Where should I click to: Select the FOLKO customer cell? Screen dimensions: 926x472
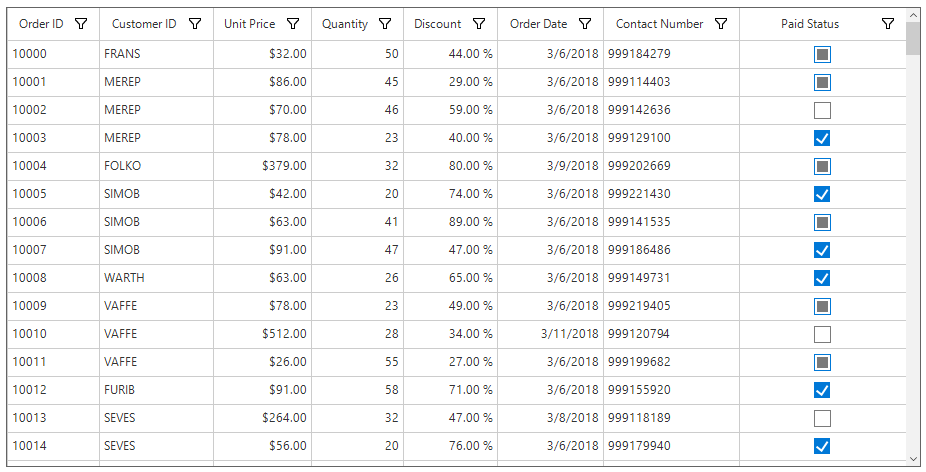tap(156, 166)
